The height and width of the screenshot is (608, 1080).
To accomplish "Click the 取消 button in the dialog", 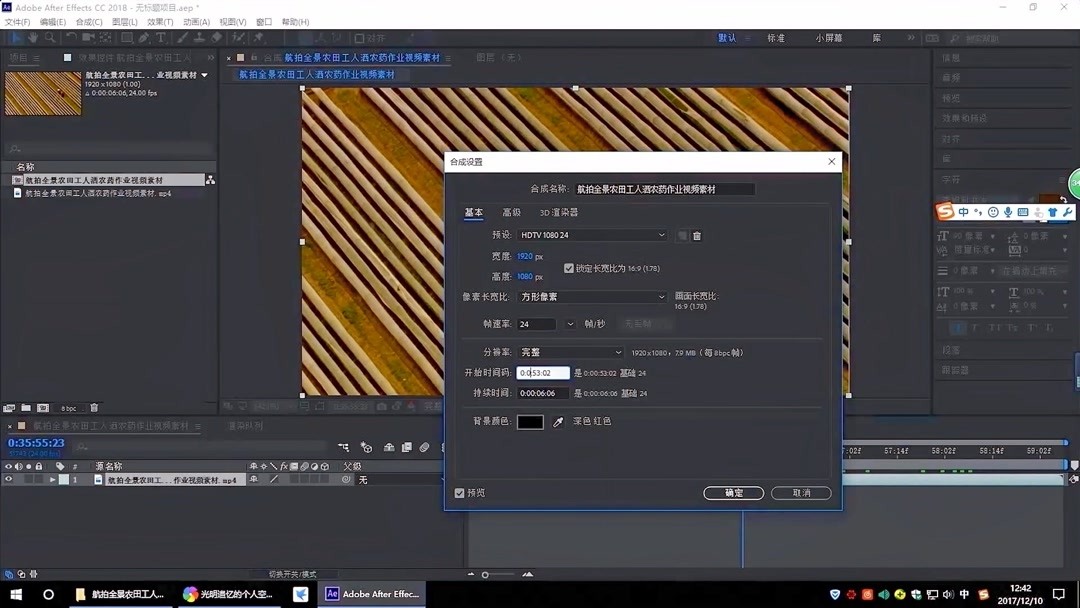I will point(800,492).
